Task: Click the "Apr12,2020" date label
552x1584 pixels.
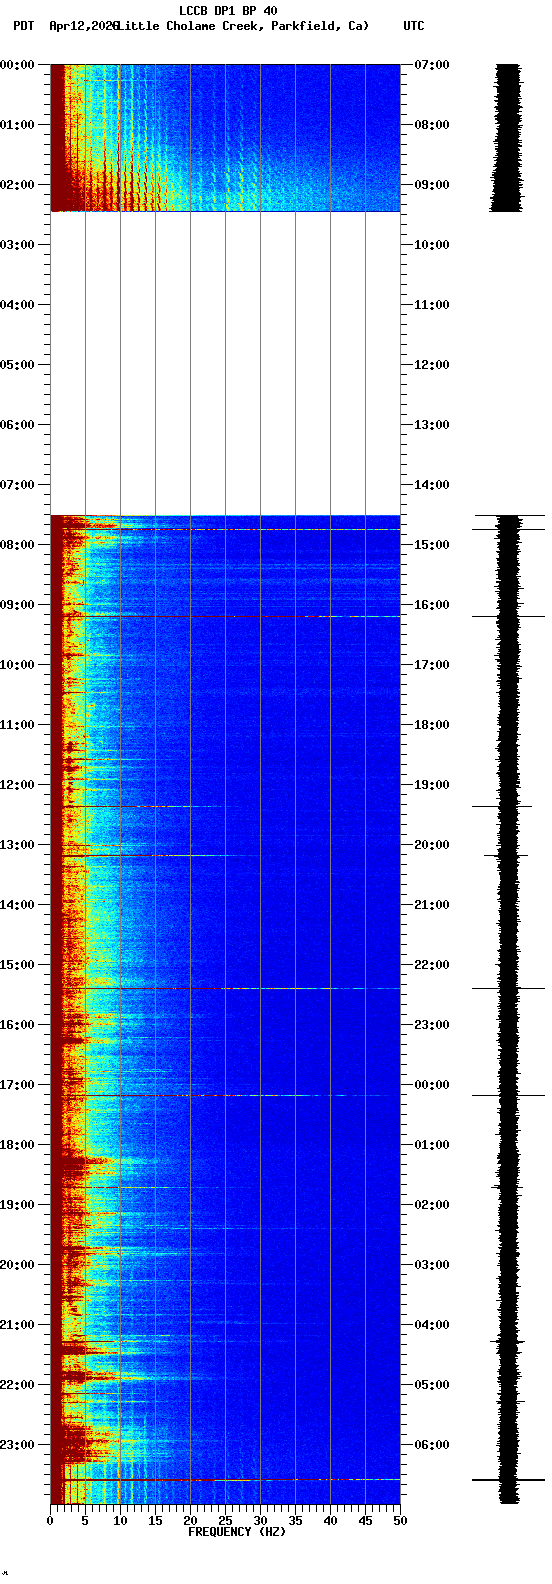Action: 84,26
